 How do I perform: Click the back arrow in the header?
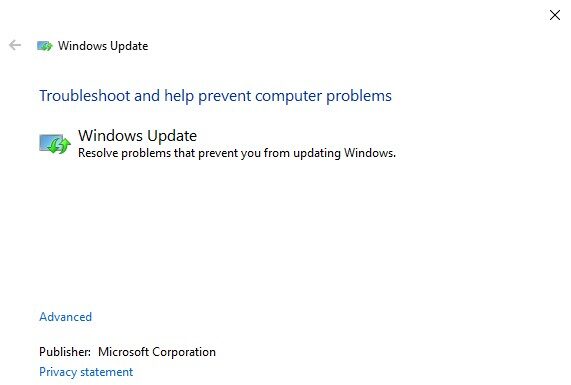(x=15, y=45)
